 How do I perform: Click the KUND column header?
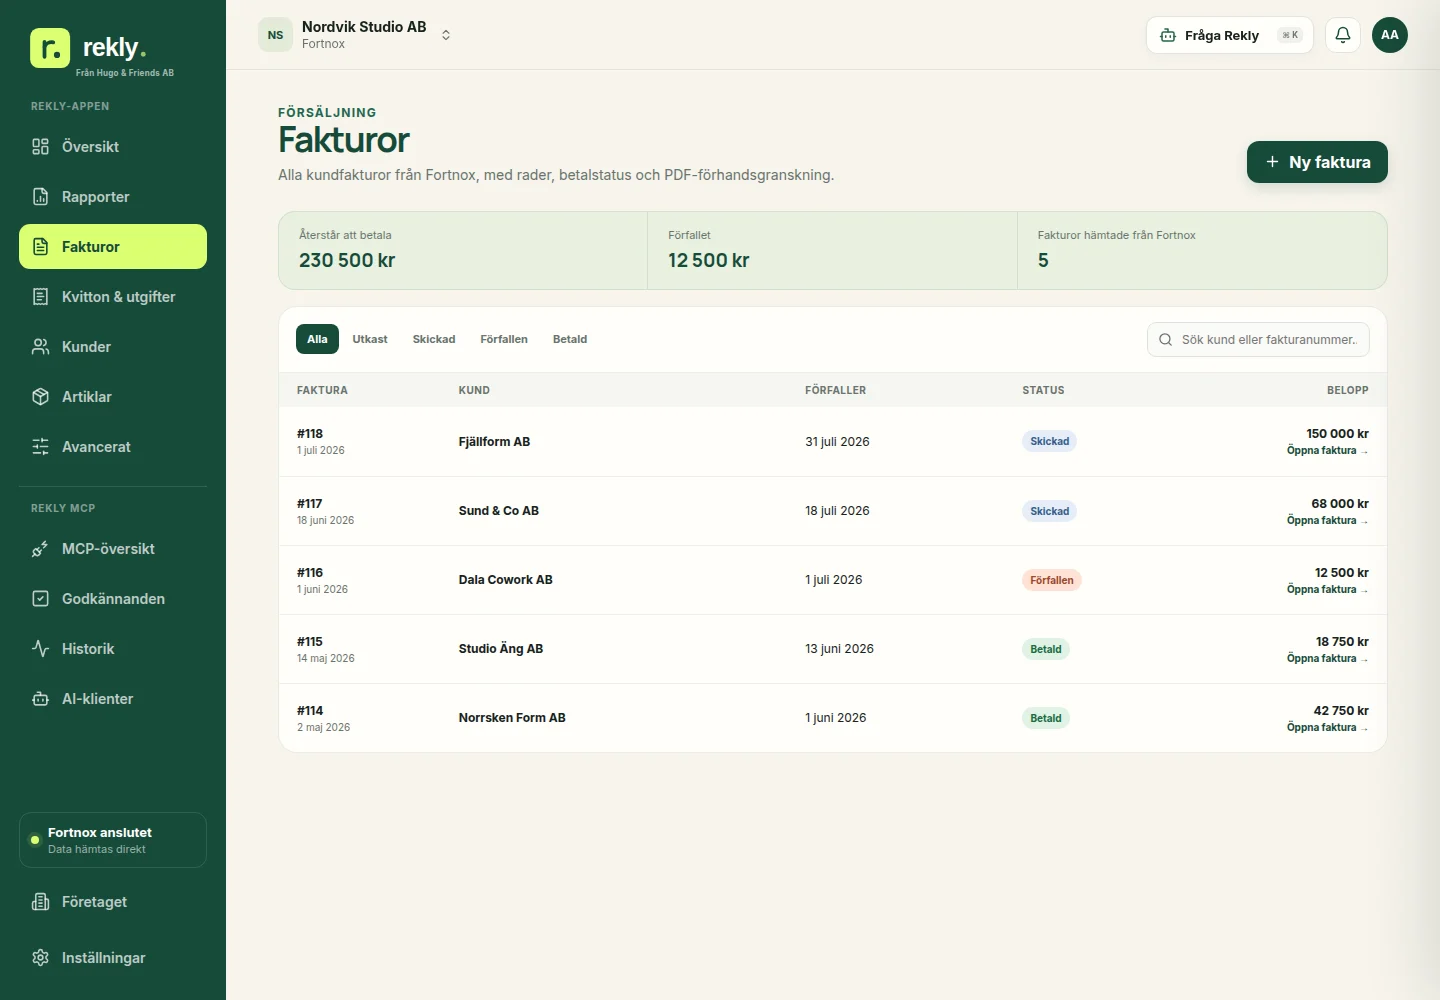point(474,390)
